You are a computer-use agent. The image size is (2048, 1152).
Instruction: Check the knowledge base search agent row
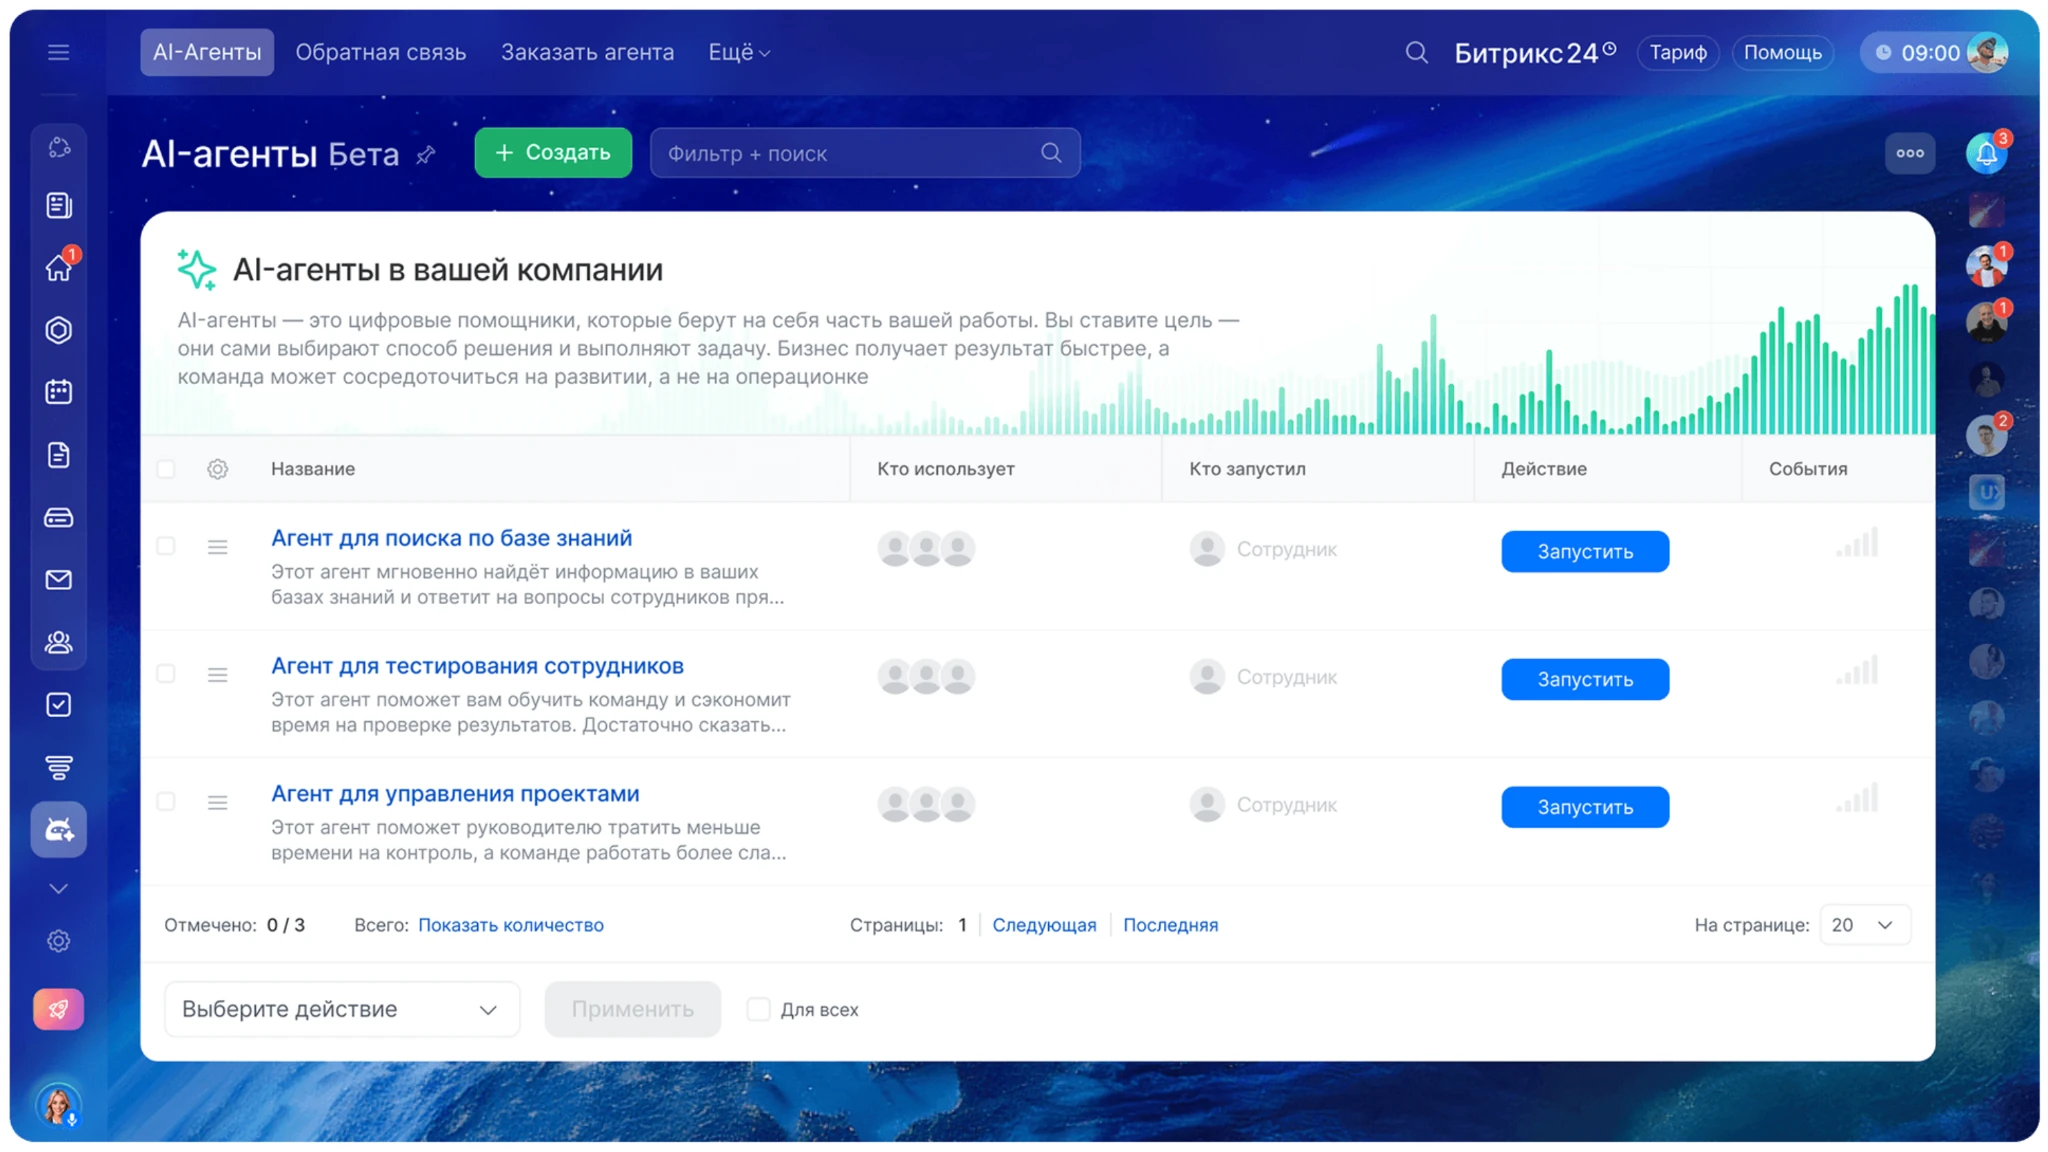(x=166, y=546)
